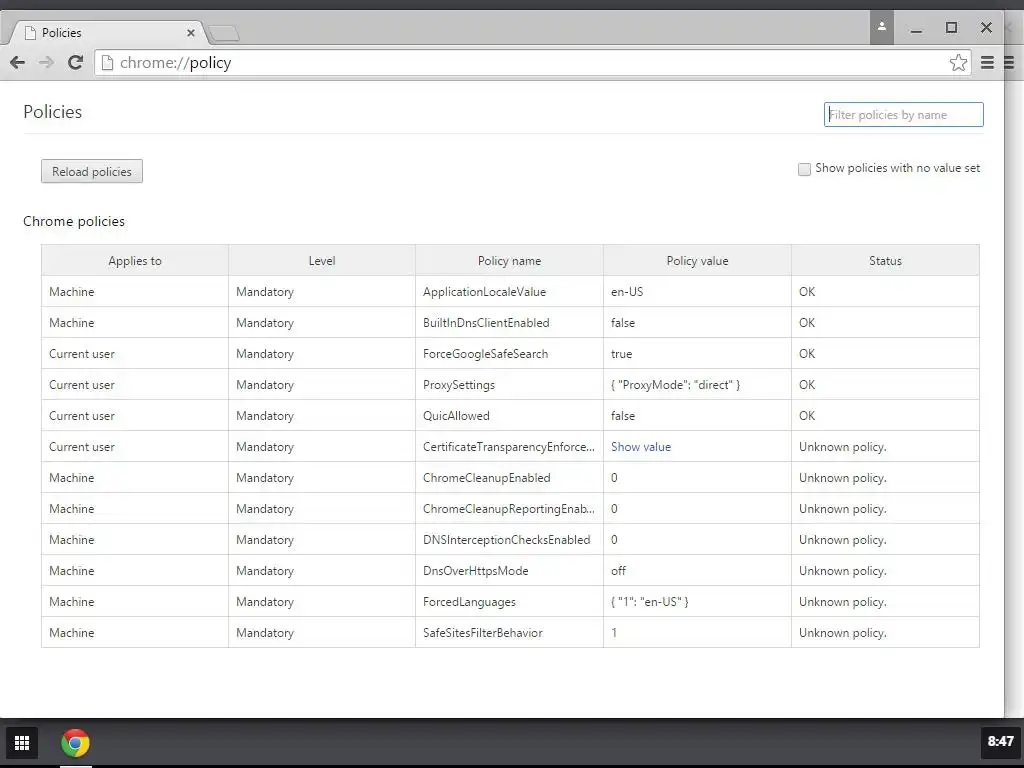Focus the Filter policies by name field
This screenshot has height=768, width=1024.
click(x=903, y=114)
